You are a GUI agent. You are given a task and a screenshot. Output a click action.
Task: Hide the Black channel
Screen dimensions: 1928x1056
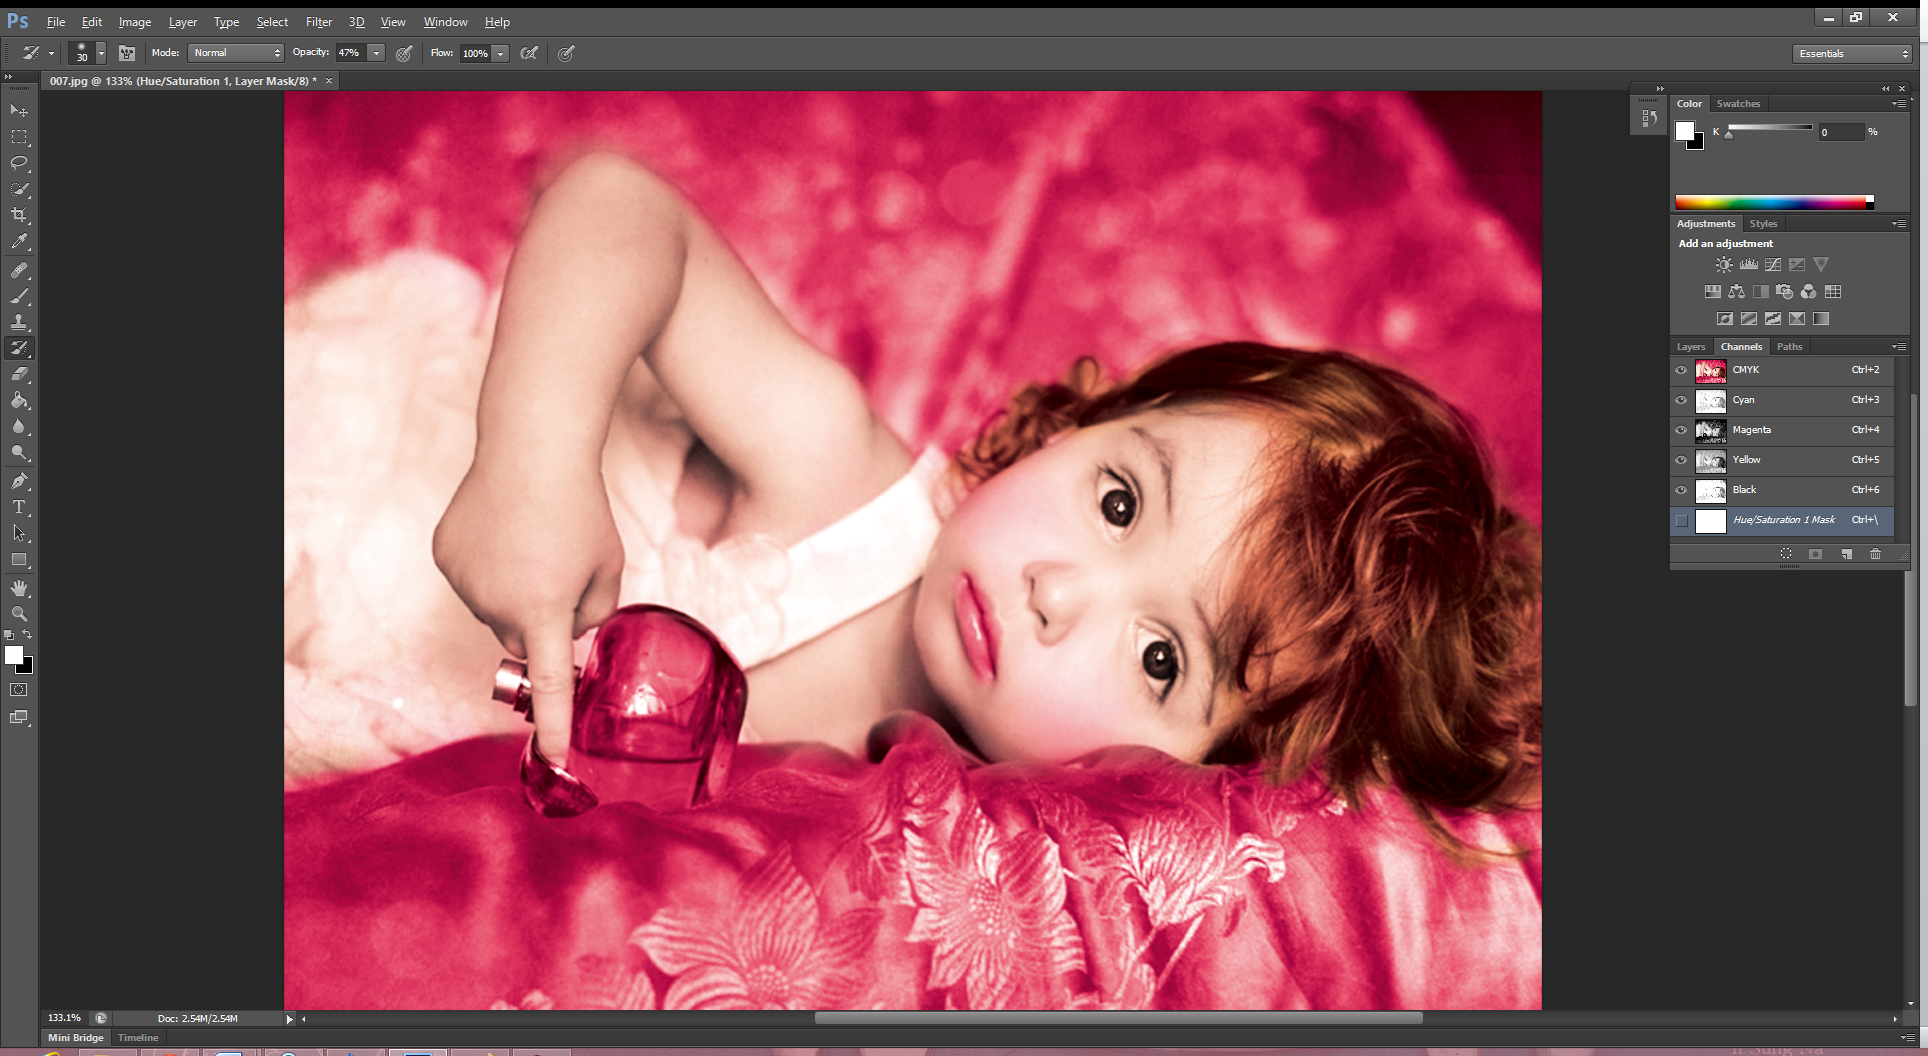tap(1681, 490)
